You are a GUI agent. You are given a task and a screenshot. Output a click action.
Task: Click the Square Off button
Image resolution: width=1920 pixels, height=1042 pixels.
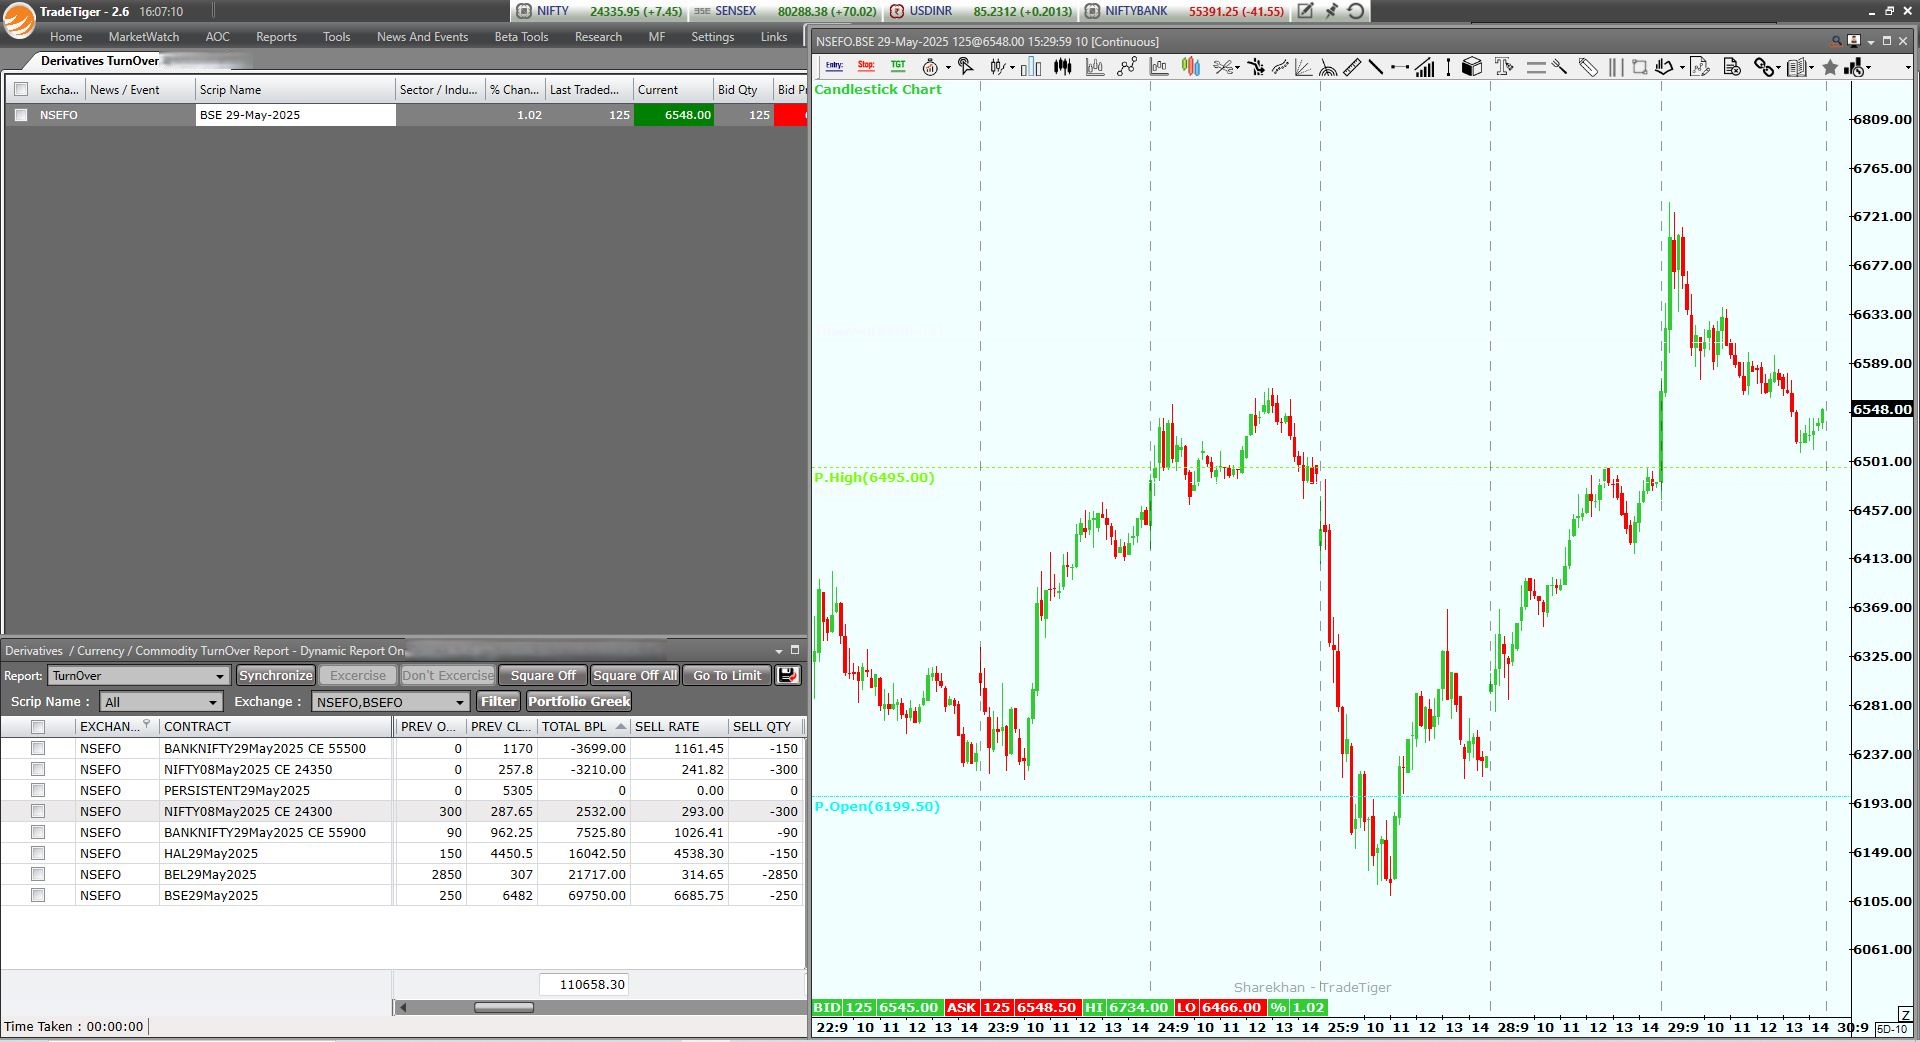tap(543, 675)
